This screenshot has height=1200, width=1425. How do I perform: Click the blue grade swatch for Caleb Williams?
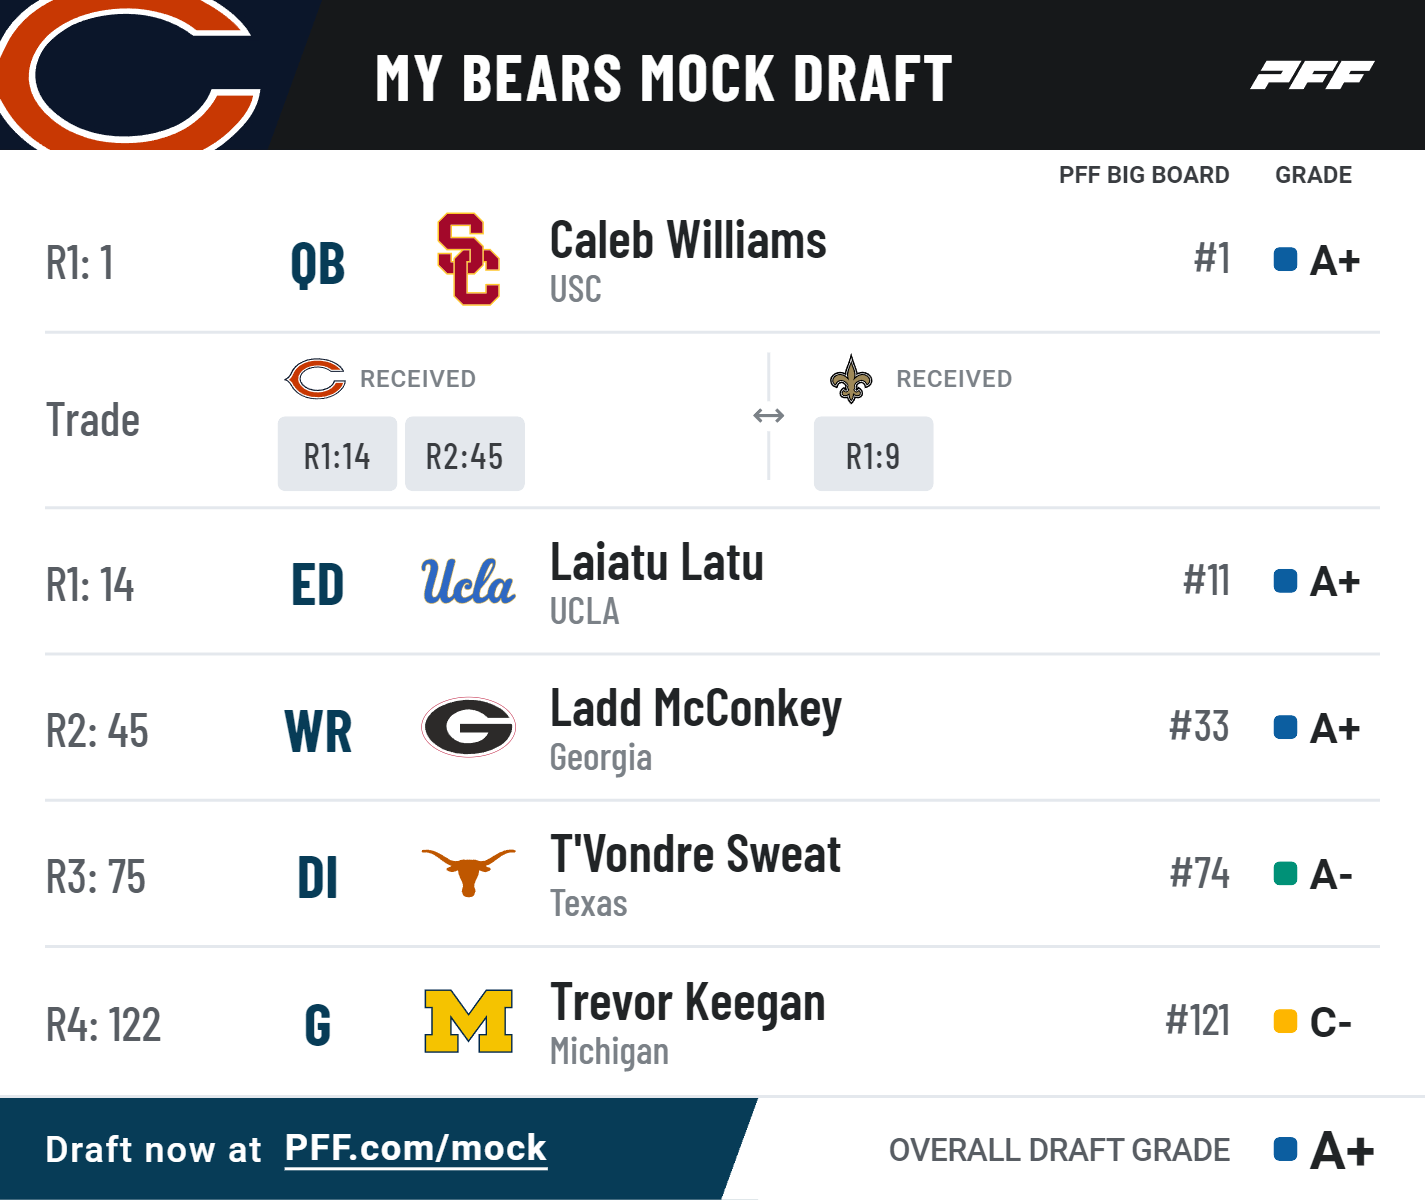pos(1285,260)
